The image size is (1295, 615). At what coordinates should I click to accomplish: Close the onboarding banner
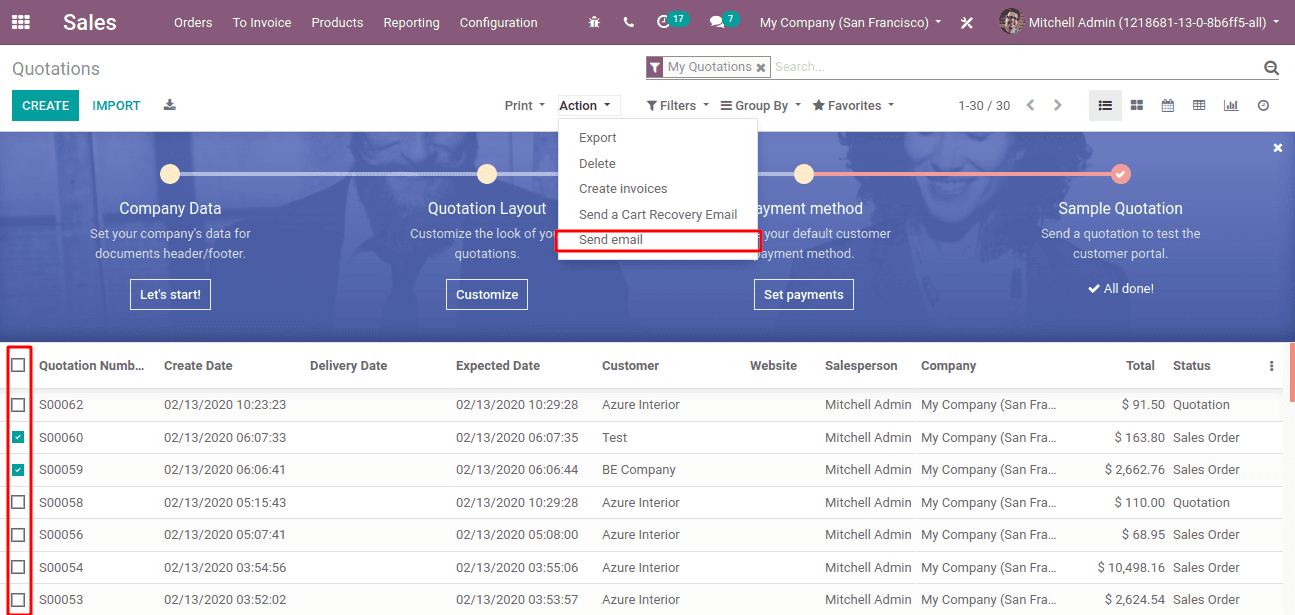(x=1277, y=148)
